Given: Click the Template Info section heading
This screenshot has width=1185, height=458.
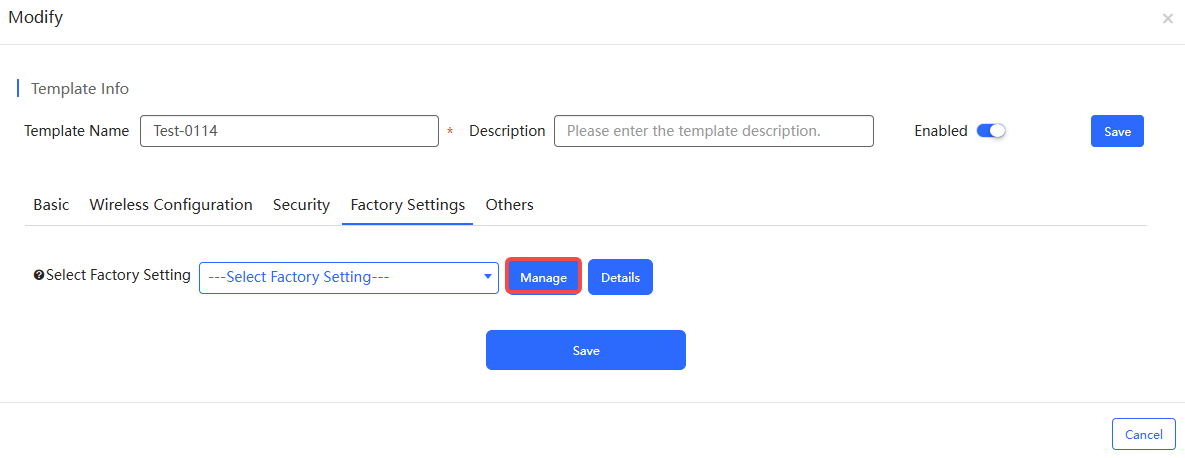Looking at the screenshot, I should click(x=80, y=88).
